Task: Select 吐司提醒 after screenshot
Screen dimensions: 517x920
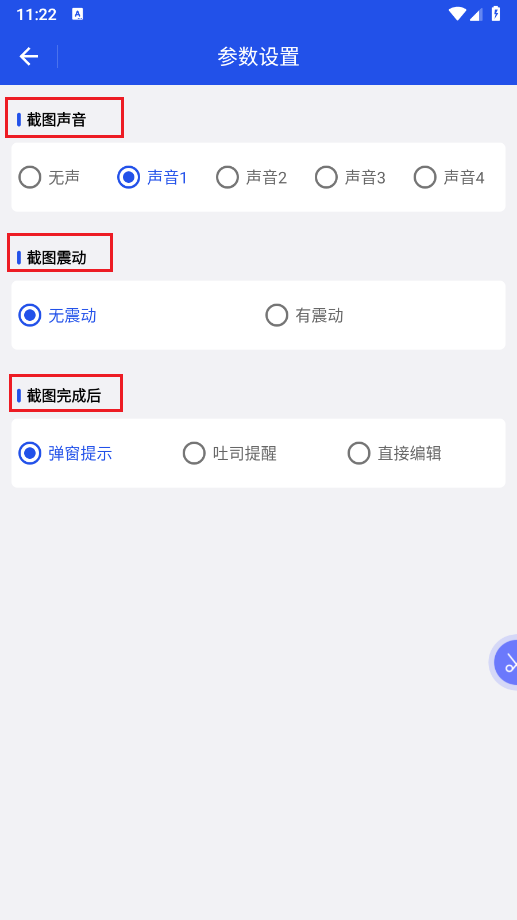Action: pyautogui.click(x=229, y=453)
